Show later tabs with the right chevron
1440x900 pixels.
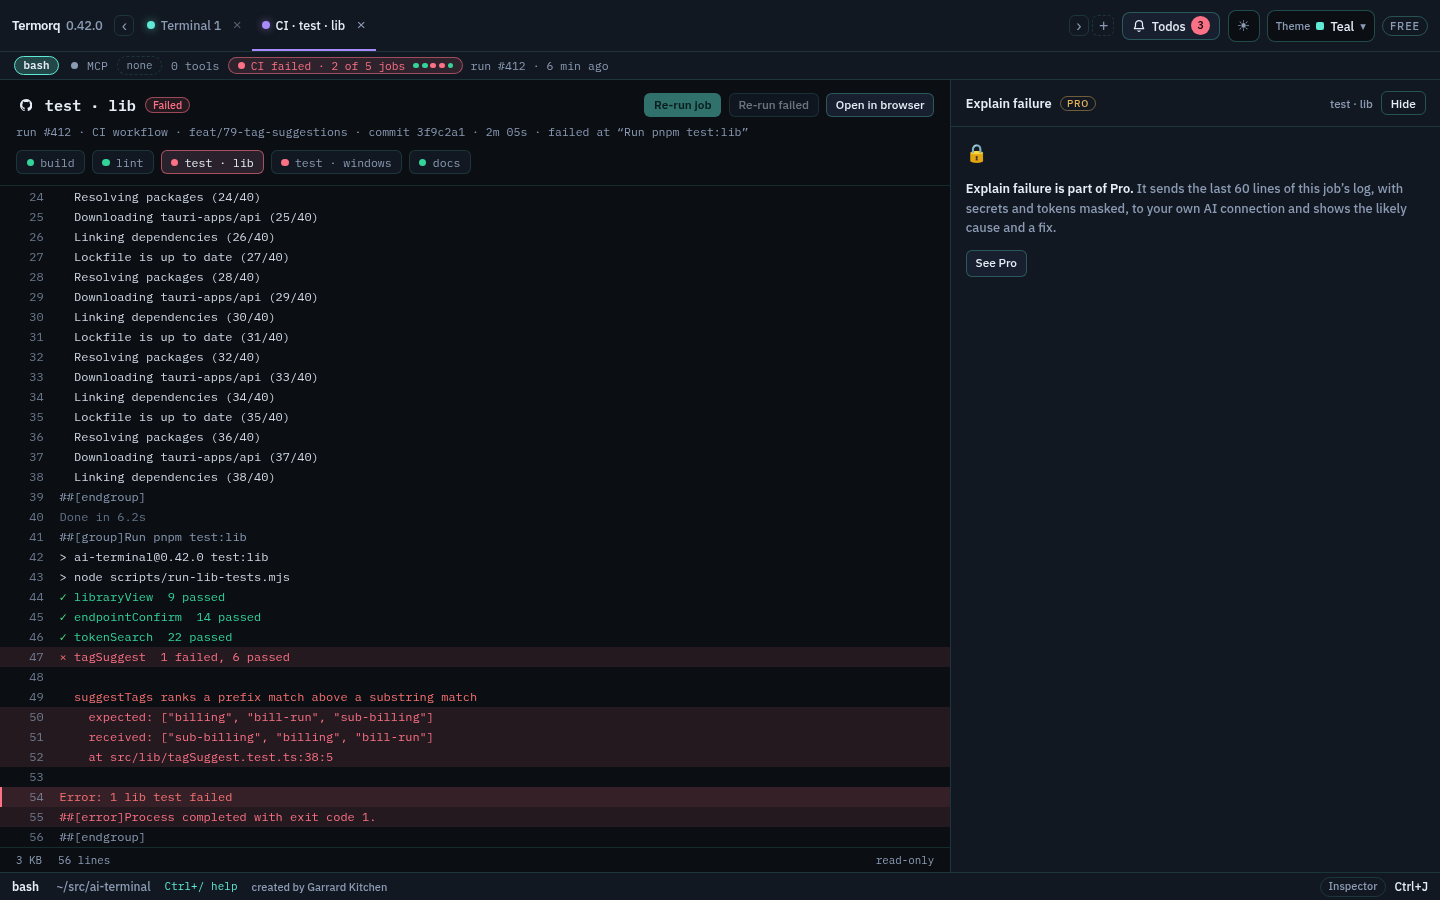click(x=1078, y=26)
